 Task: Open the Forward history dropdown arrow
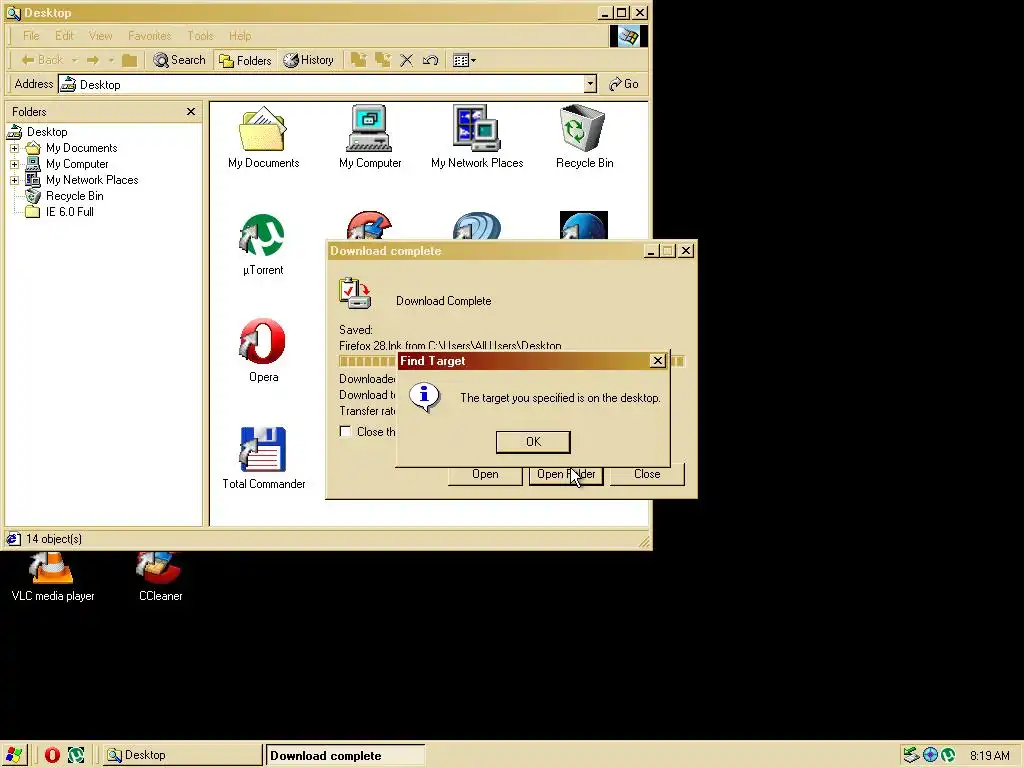point(111,60)
